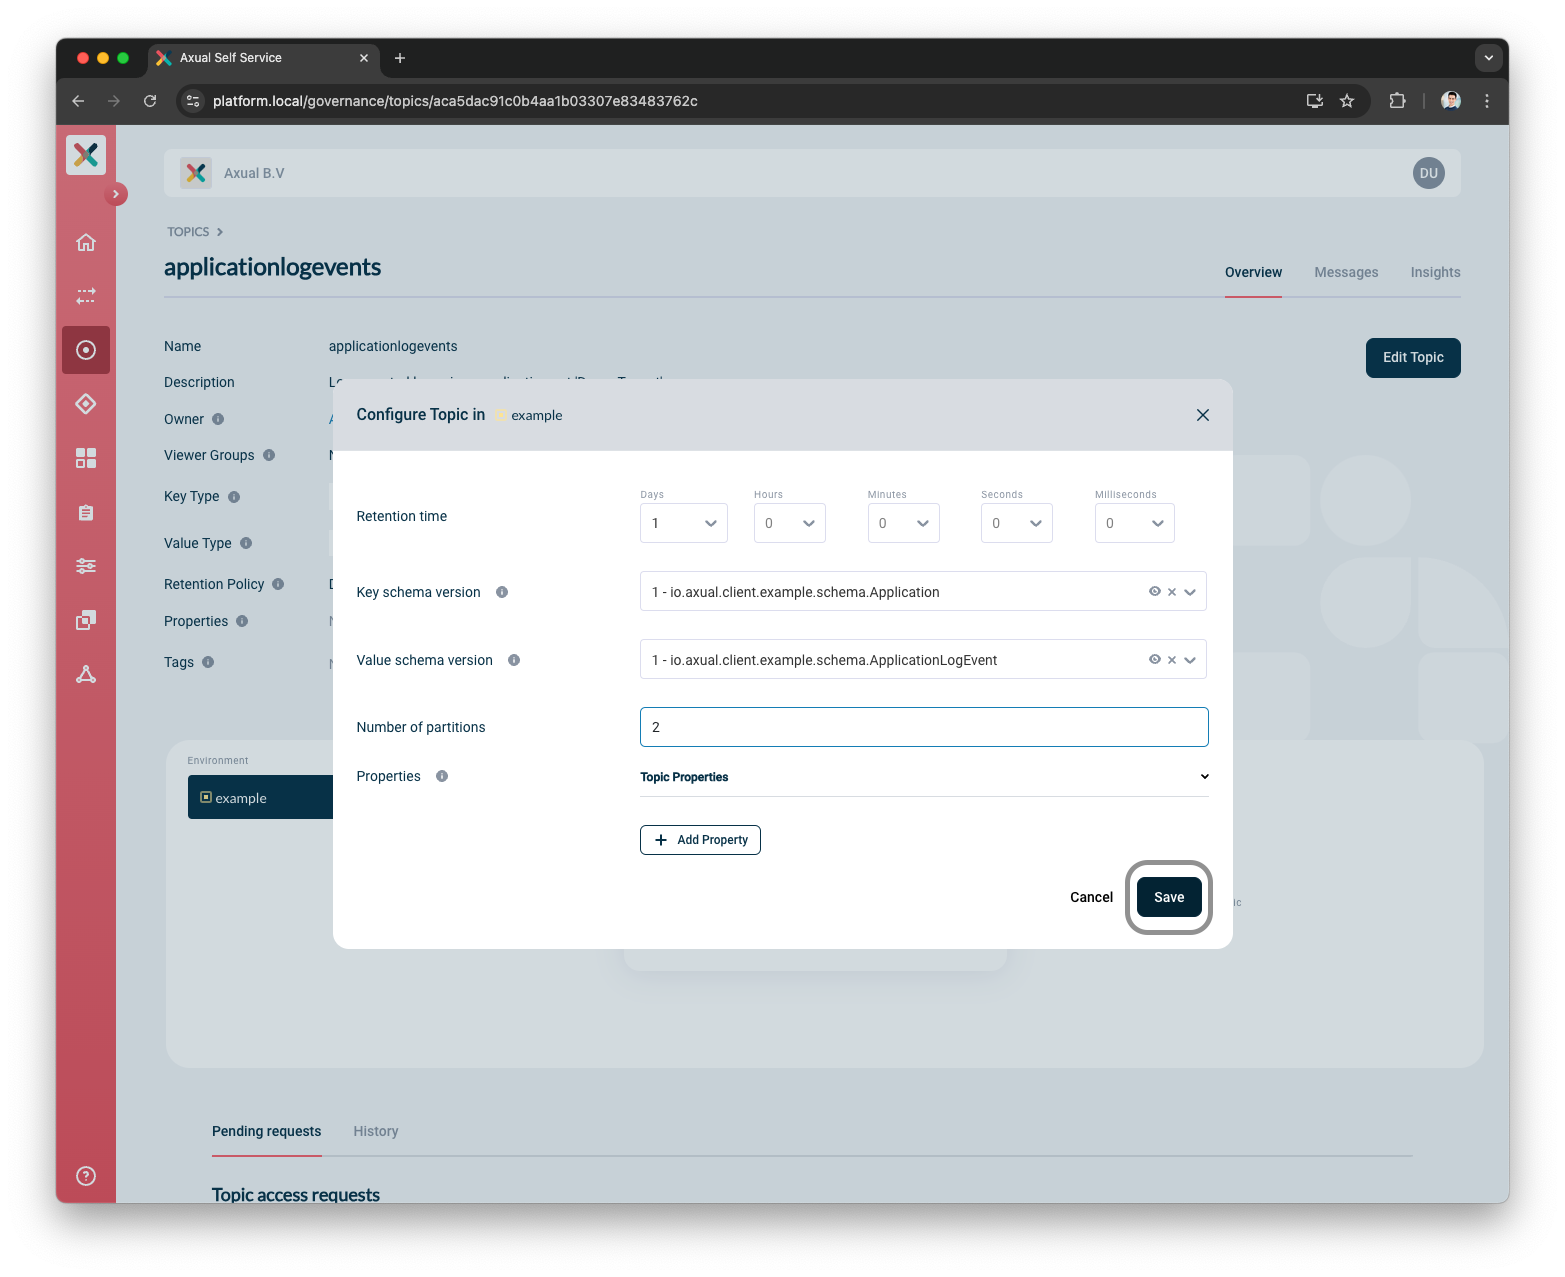
Task: Click the DU user avatar
Action: [x=1429, y=173]
